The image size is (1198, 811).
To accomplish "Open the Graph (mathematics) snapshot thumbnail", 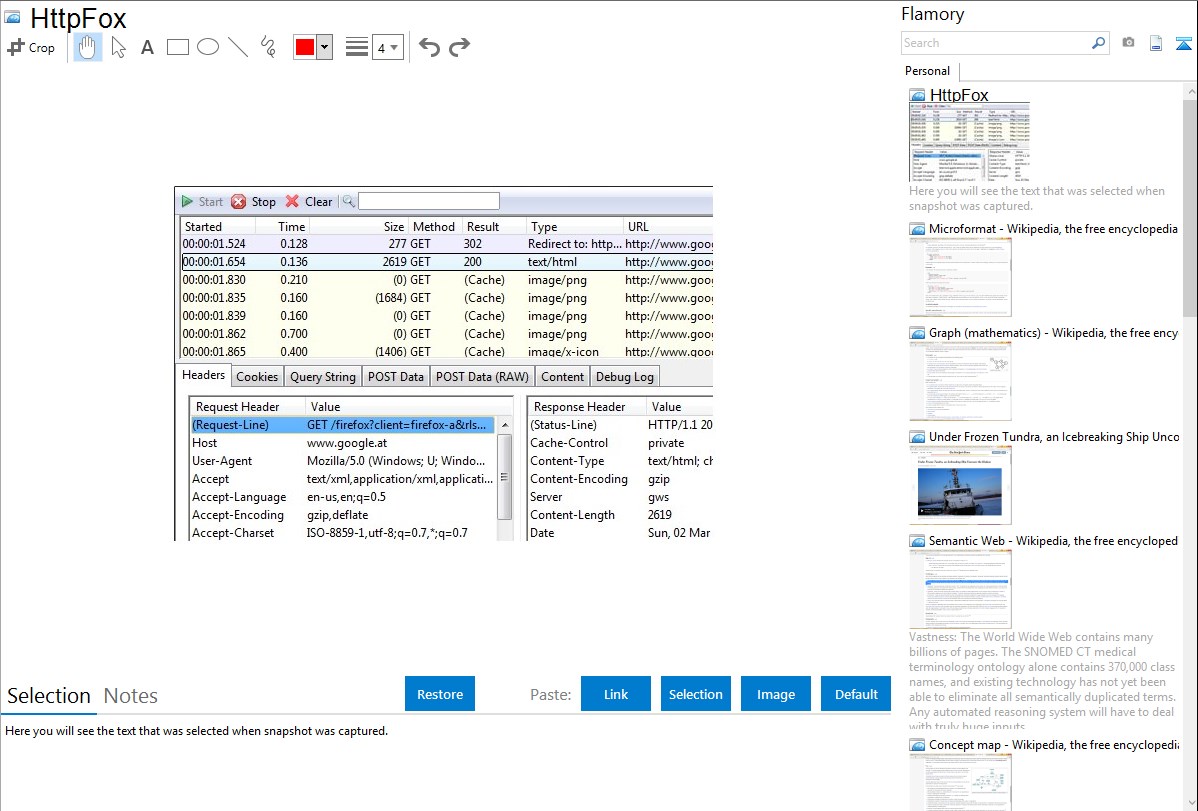I will coord(960,381).
